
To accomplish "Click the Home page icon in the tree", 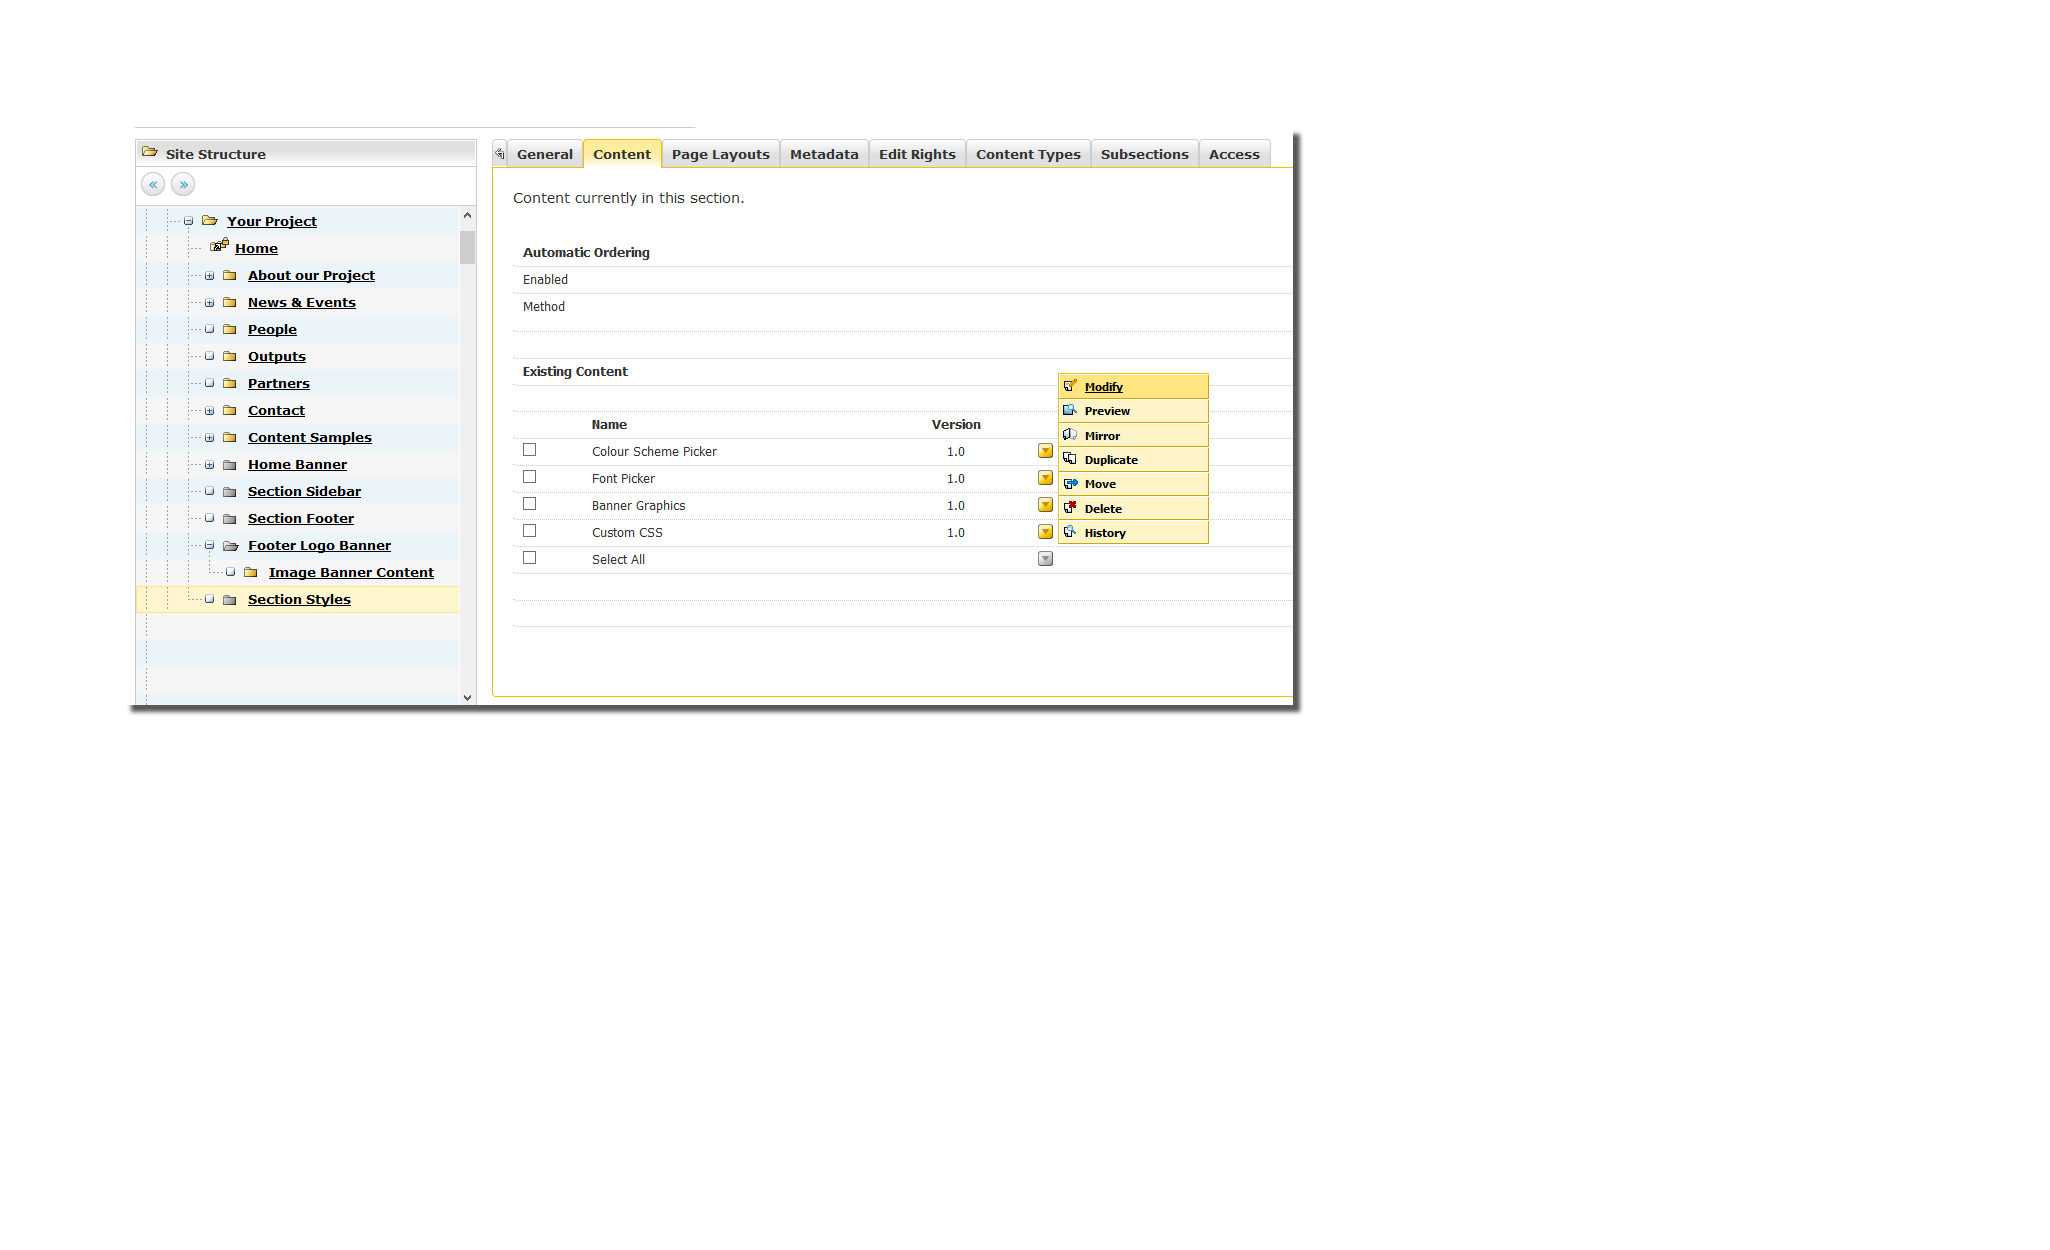I will [x=219, y=245].
